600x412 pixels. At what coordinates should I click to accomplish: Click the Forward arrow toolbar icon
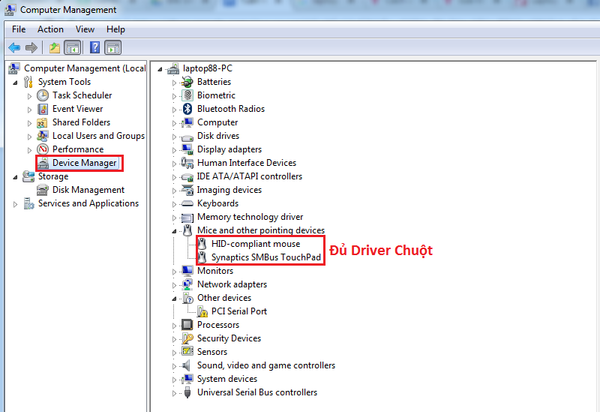point(31,48)
